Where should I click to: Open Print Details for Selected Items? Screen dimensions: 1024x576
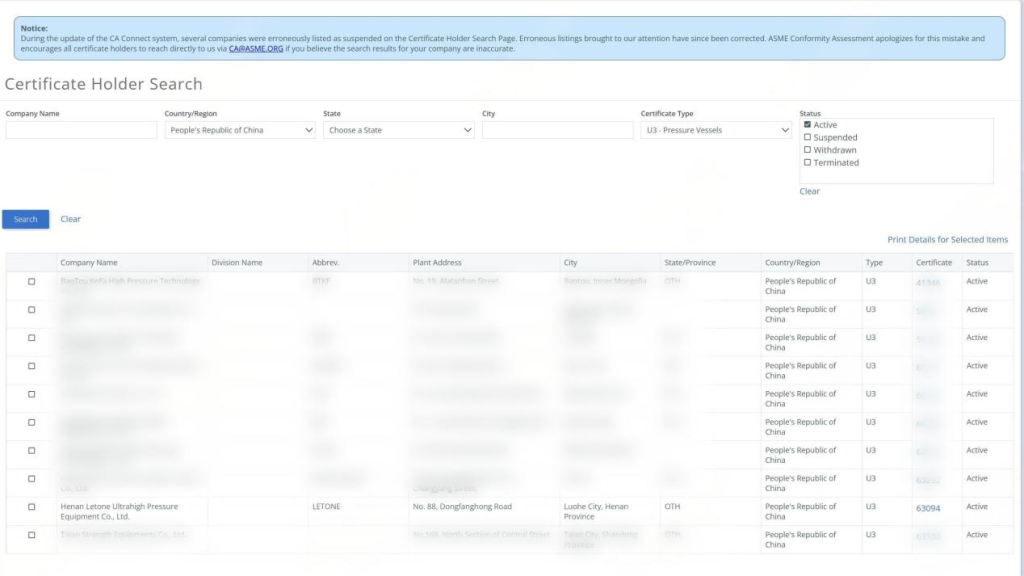point(947,240)
